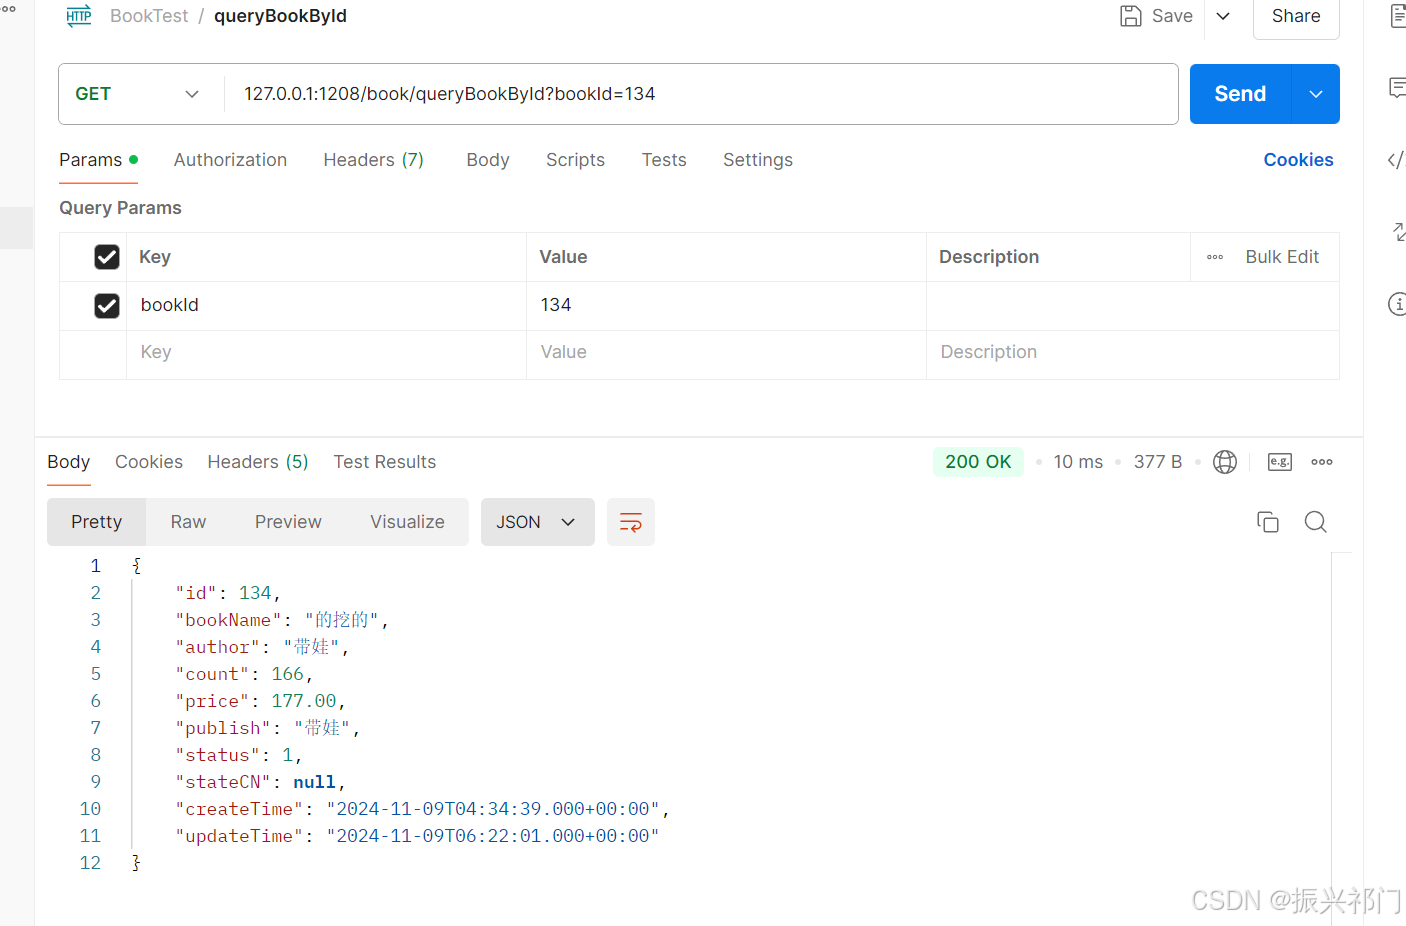Expand the Save options chevron
Viewport: 1406px width, 926px height.
[x=1223, y=16]
